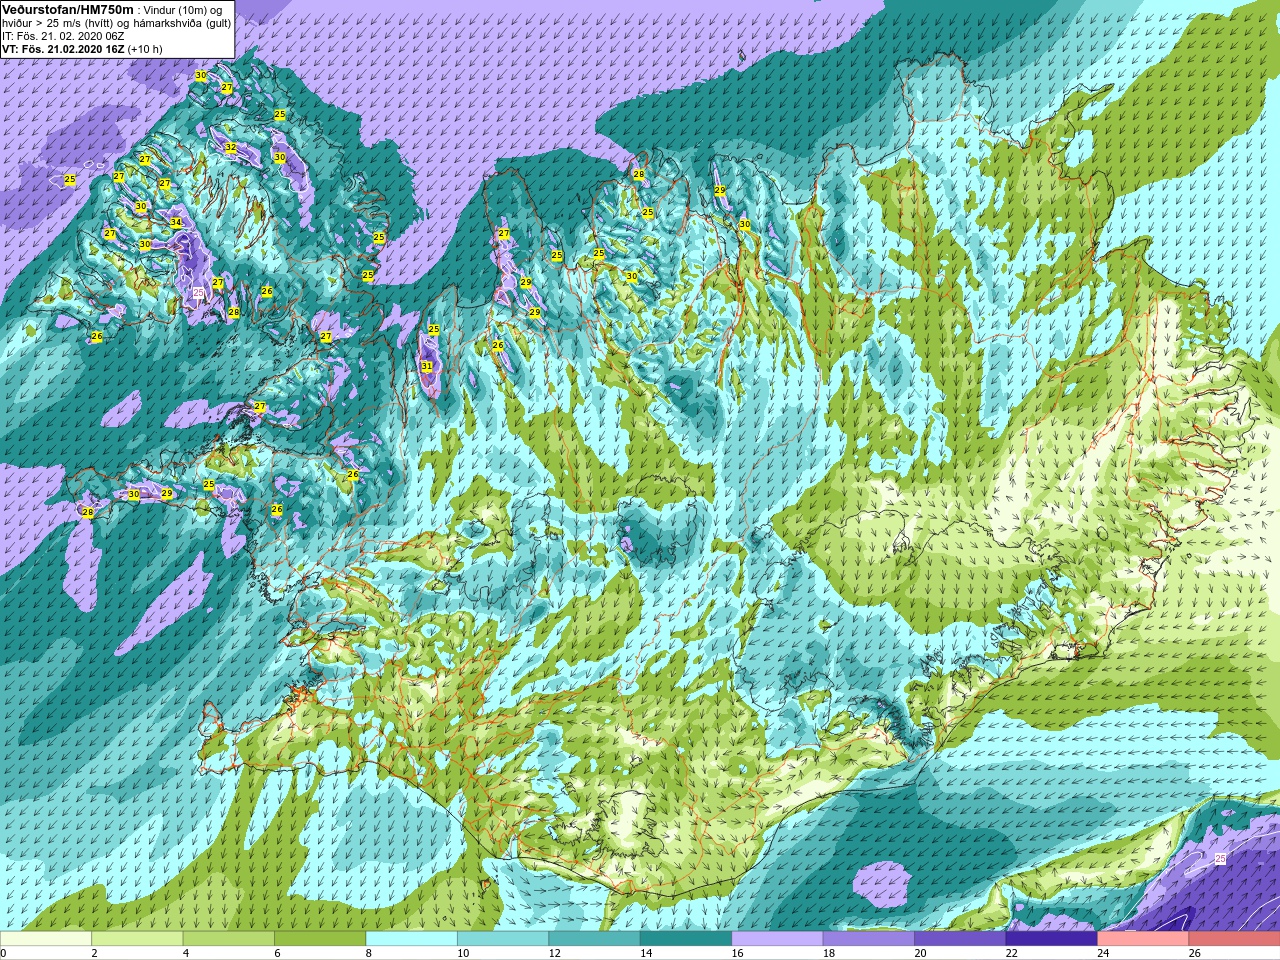This screenshot has width=1280, height=960.
Task: Click the 12–14 m/s teal legend swatch
Action: [595, 940]
